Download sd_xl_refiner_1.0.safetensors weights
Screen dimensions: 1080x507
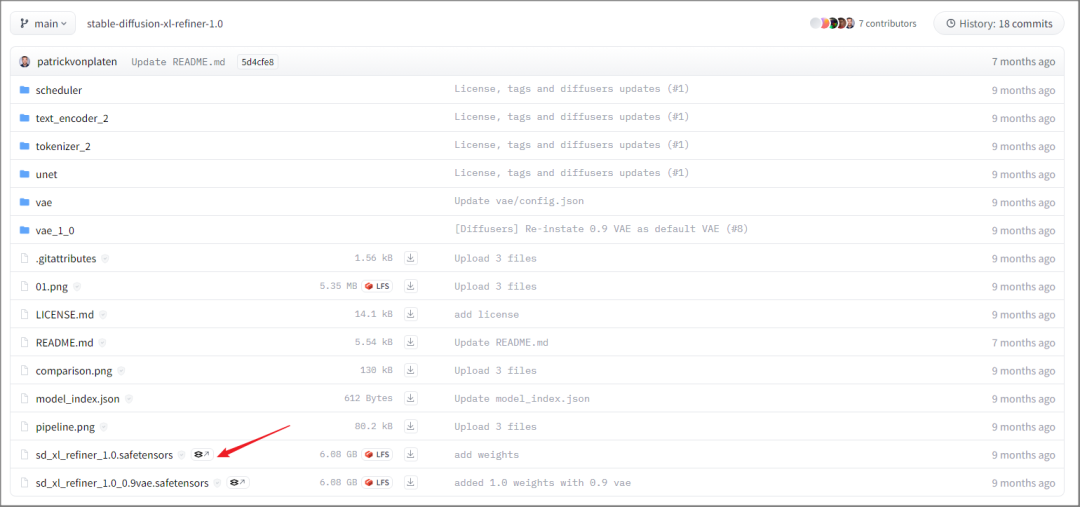[x=411, y=455]
